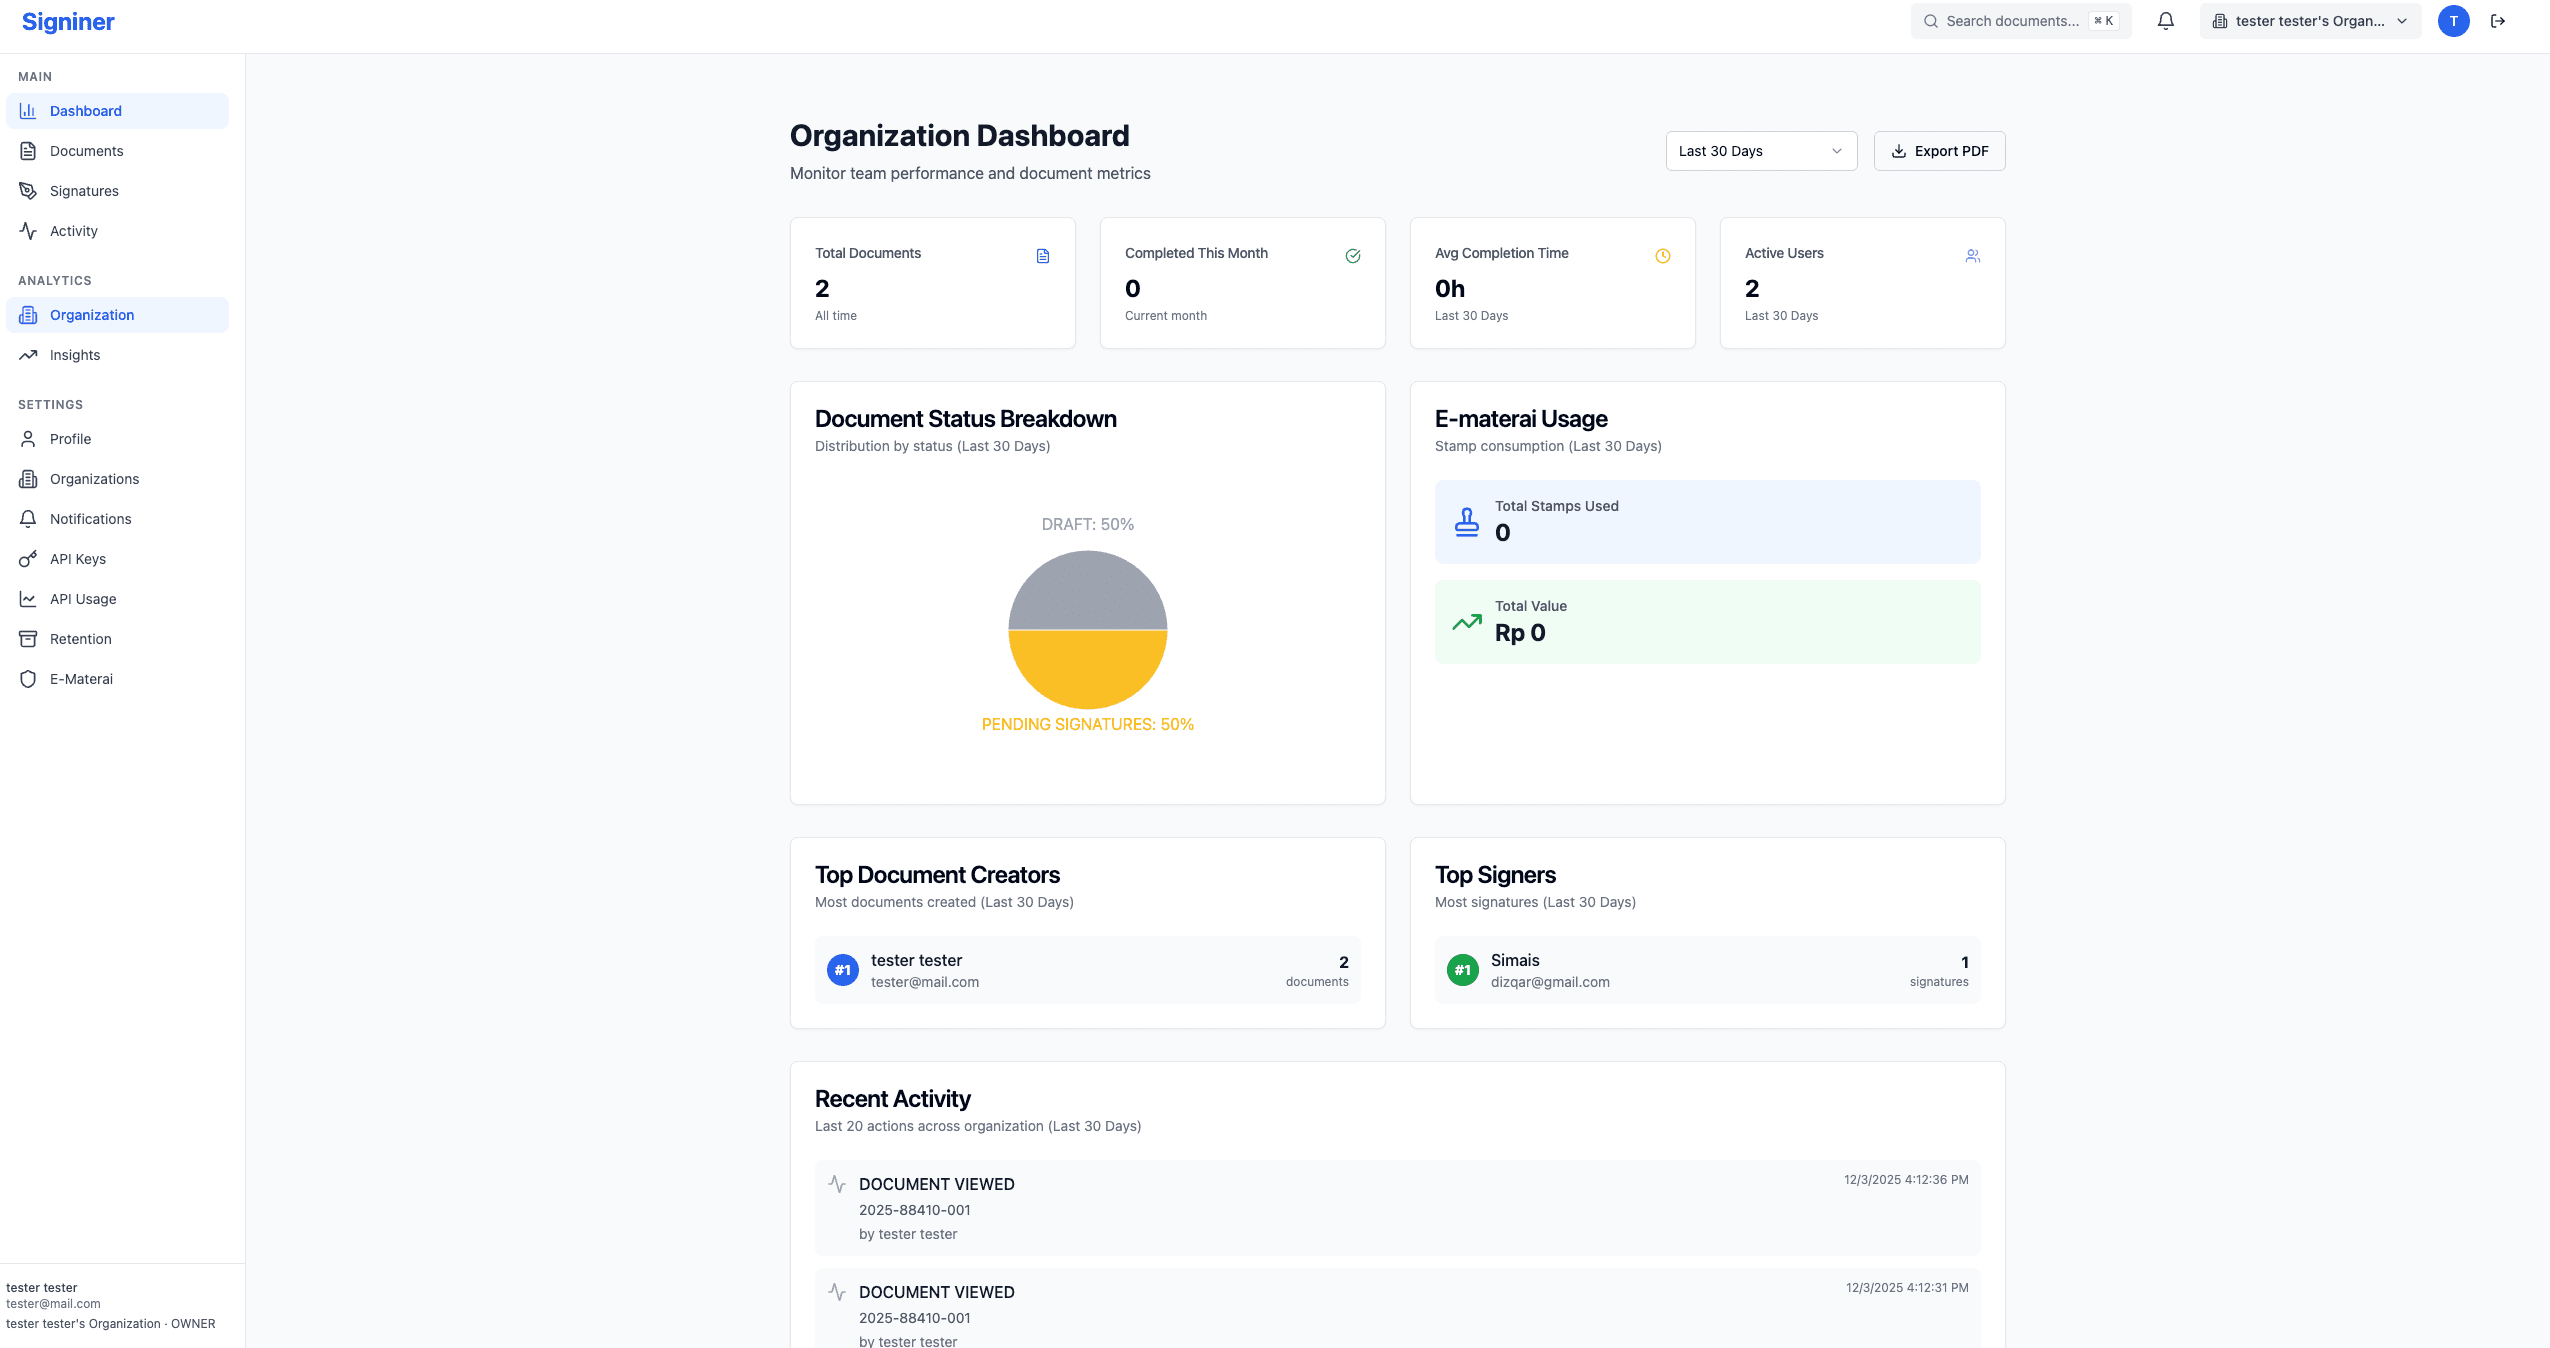Expand the organization switcher chevron
This screenshot has width=2550, height=1348.
click(2401, 20)
